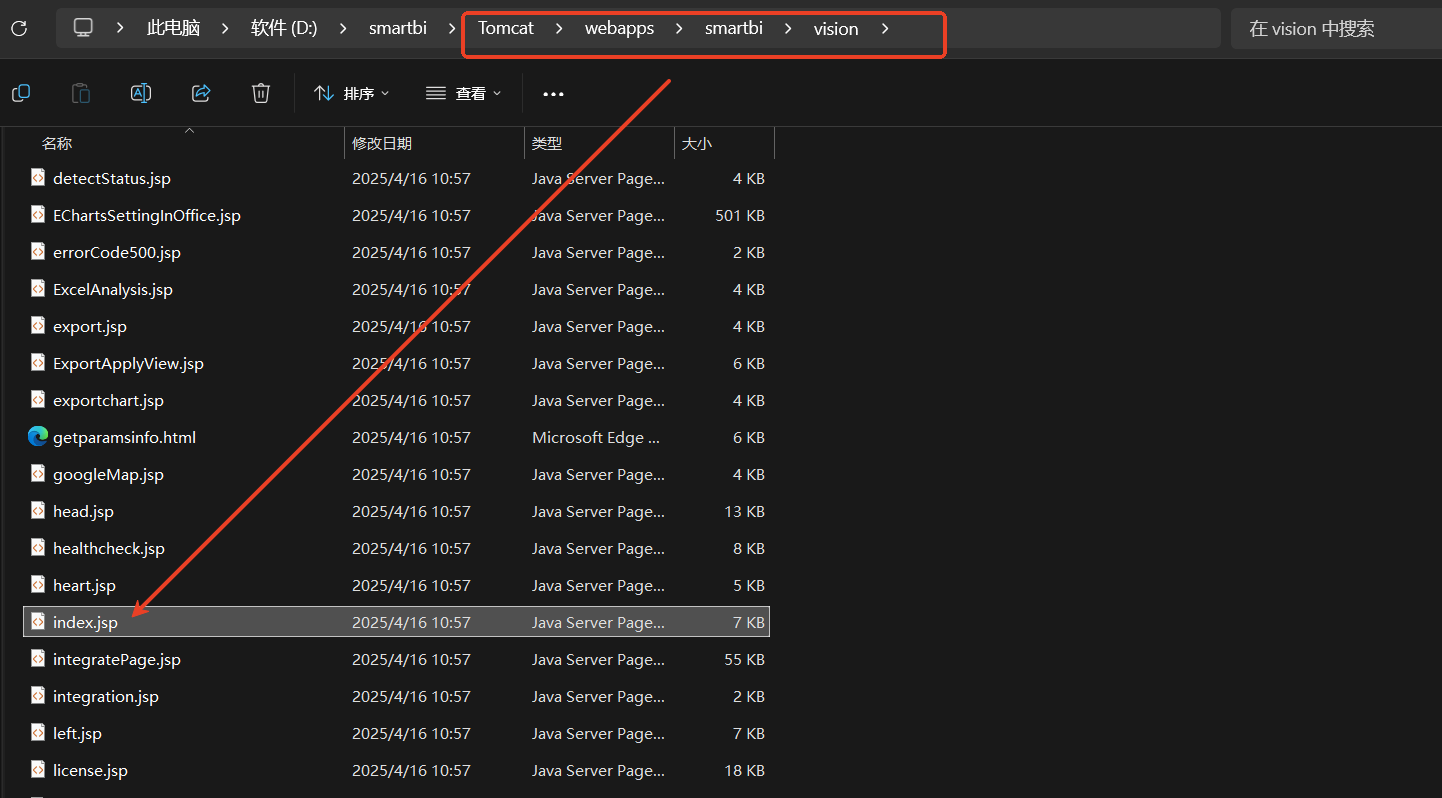
Task: Click the file icon of integration.jsp
Action: coord(38,696)
